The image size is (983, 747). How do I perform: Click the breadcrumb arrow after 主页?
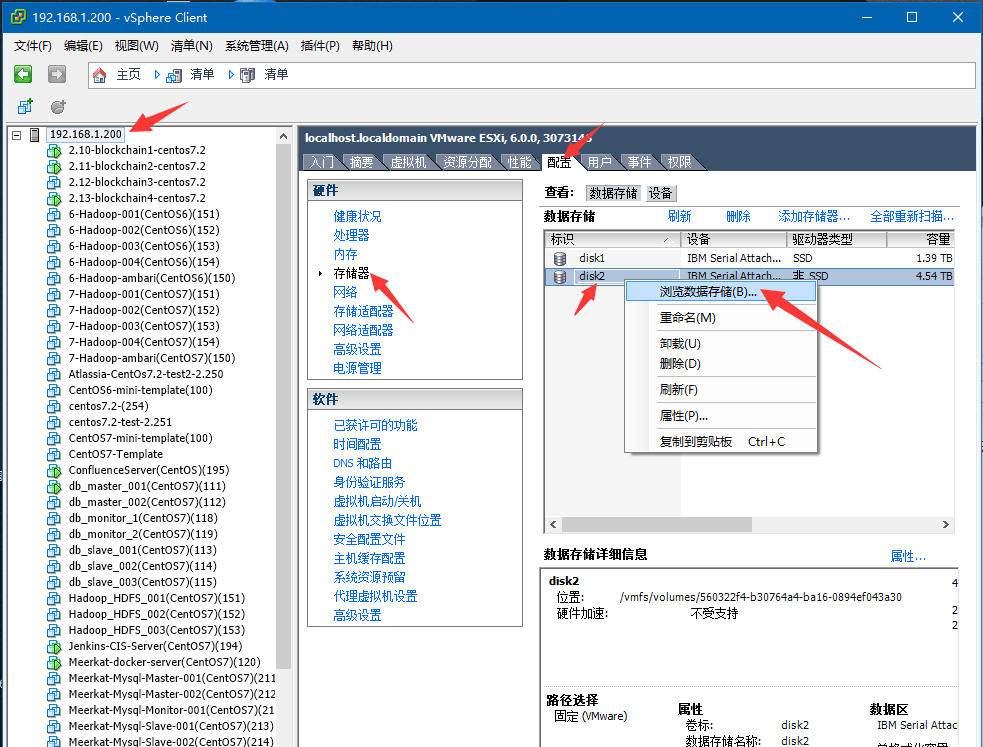[x=157, y=75]
